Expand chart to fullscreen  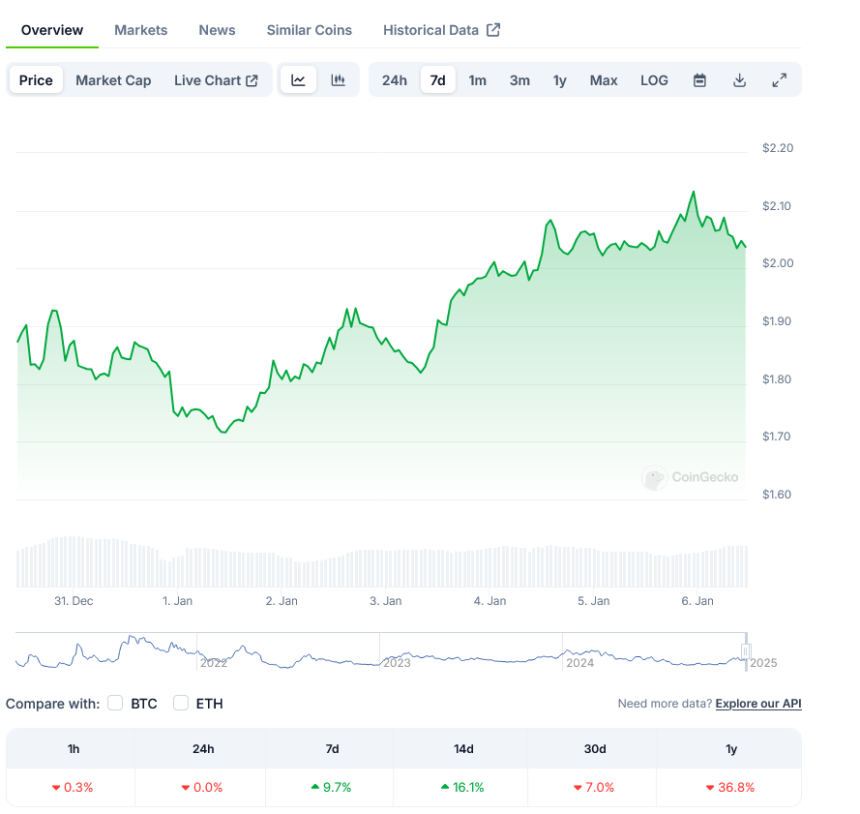coord(779,80)
